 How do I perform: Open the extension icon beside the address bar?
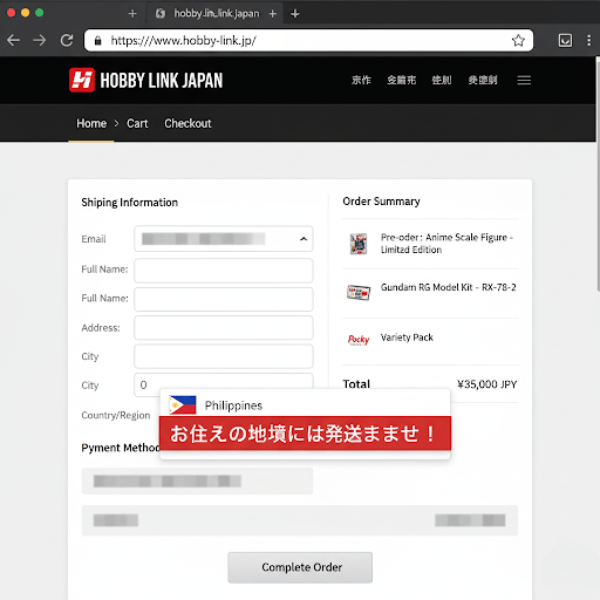pyautogui.click(x=565, y=40)
